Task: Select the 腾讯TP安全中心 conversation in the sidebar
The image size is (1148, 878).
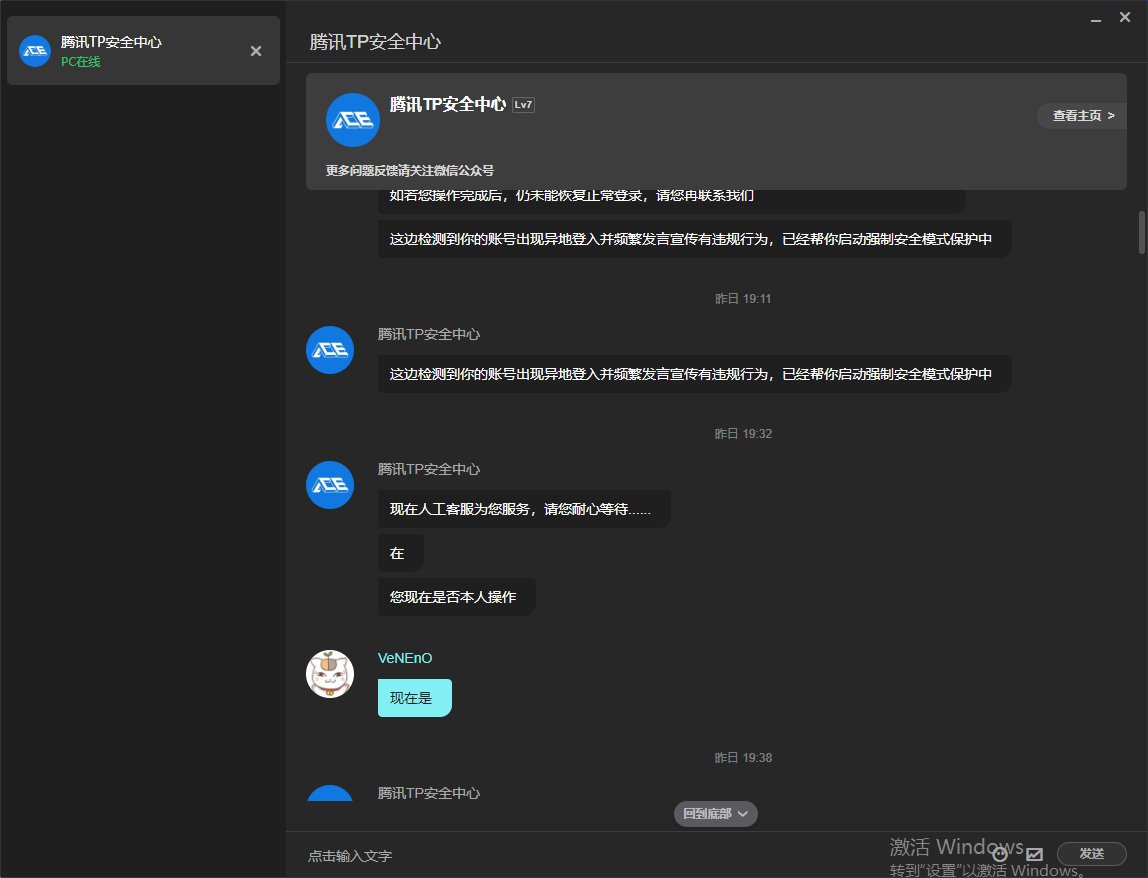Action: (144, 51)
